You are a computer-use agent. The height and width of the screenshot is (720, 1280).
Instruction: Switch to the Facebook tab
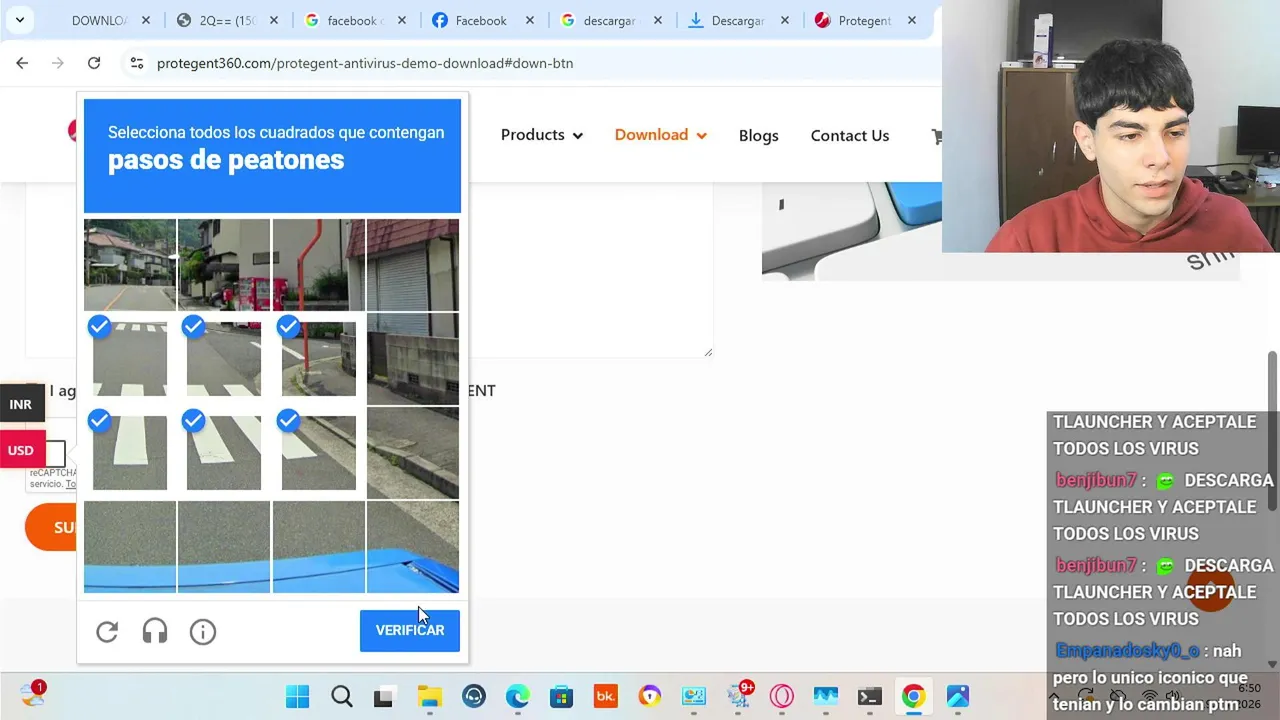tap(482, 20)
